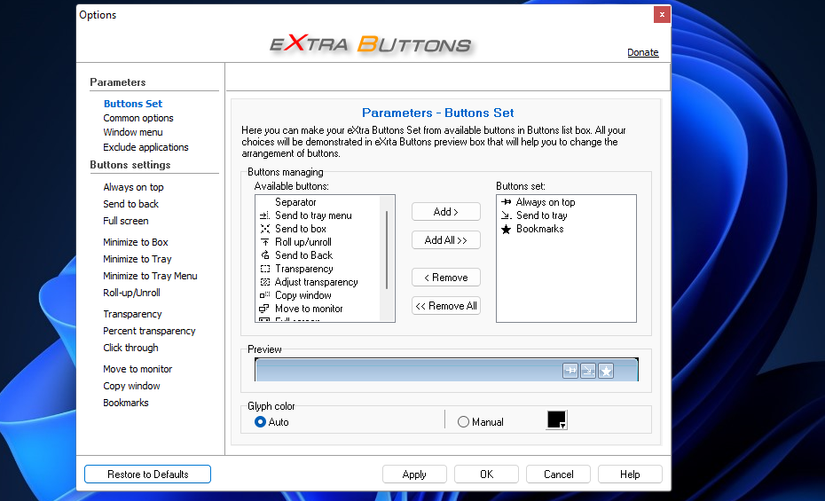
Task: Select Separator in Available buttons list
Action: pyautogui.click(x=296, y=202)
